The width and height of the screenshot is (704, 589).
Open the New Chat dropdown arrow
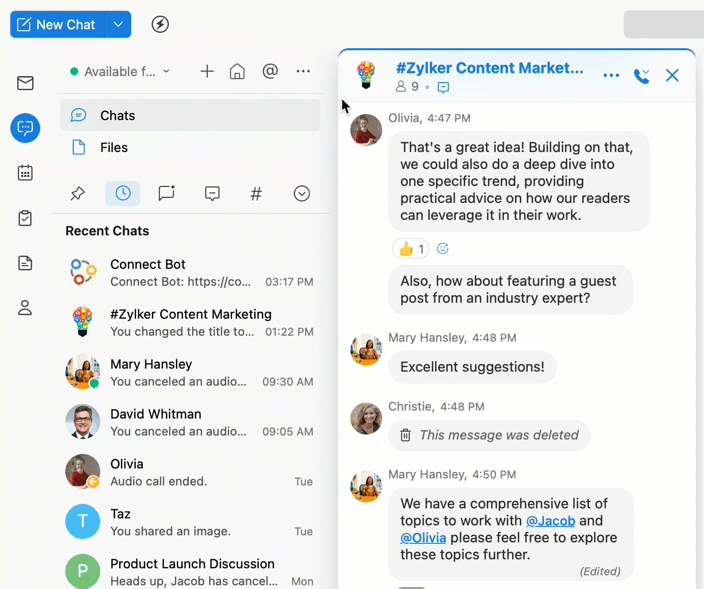tap(118, 24)
